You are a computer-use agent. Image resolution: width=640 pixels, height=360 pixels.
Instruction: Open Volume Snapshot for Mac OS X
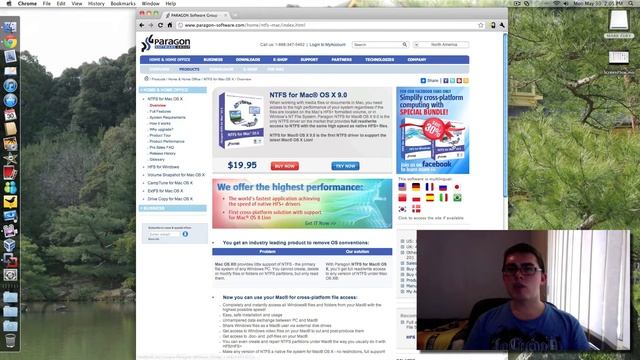(x=176, y=175)
